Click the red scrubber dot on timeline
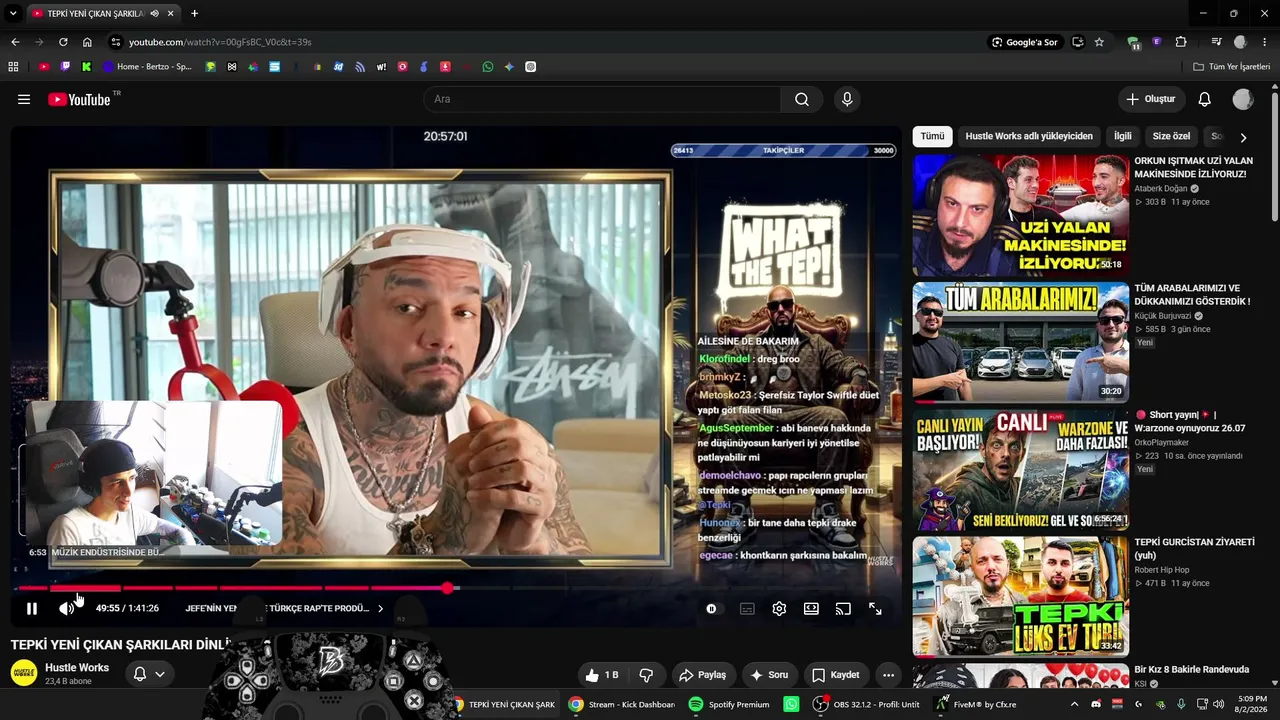Screen dimensions: 1280x720 coord(448,588)
